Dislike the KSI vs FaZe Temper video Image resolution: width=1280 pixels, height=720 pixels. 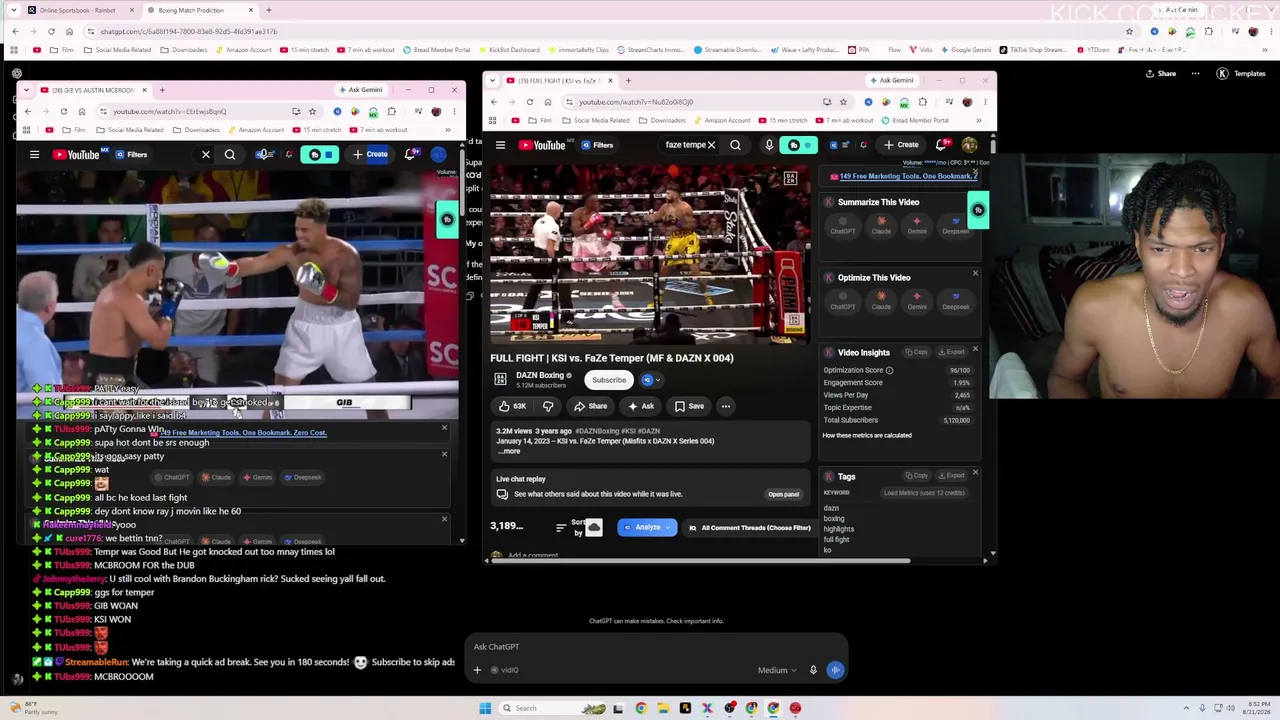point(548,406)
